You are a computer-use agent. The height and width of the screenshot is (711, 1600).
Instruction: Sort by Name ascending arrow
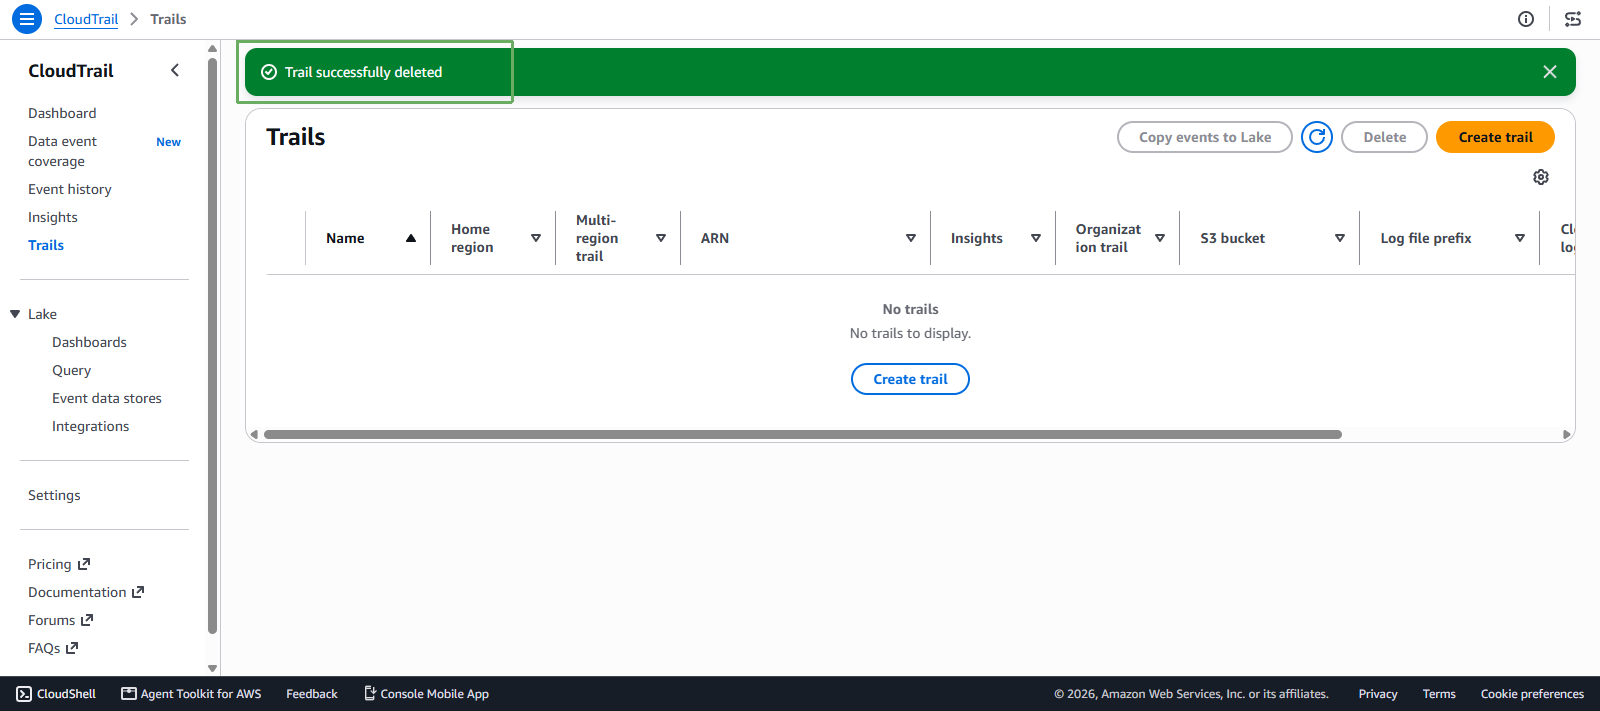(x=411, y=238)
